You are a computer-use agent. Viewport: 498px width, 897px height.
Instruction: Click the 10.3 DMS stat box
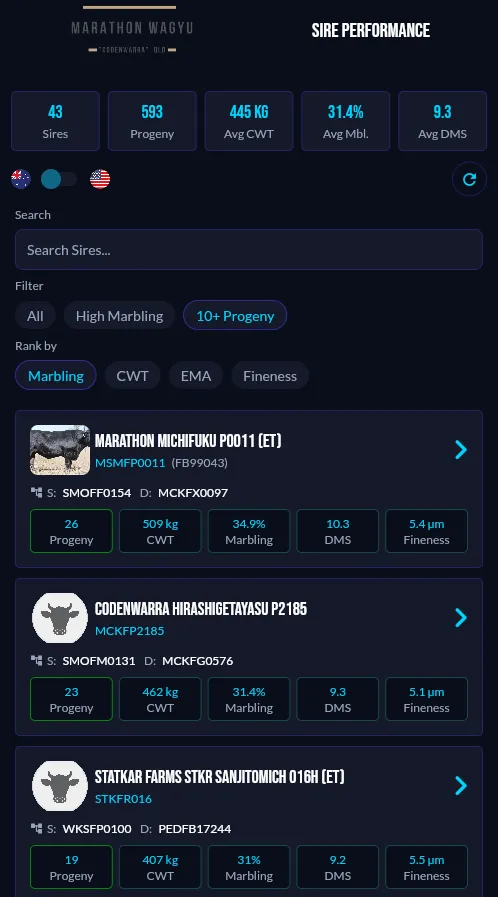337,531
